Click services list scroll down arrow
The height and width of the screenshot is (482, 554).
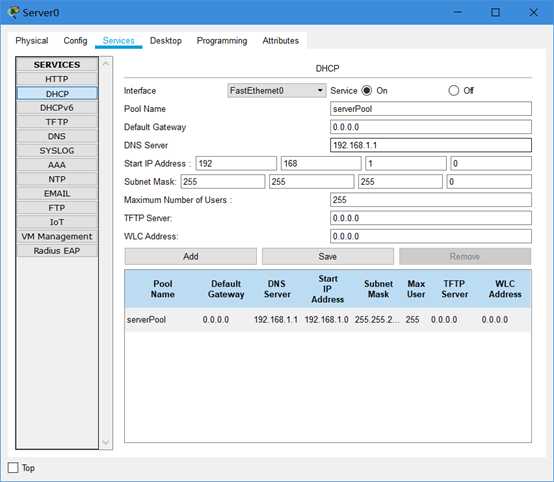coord(106,442)
